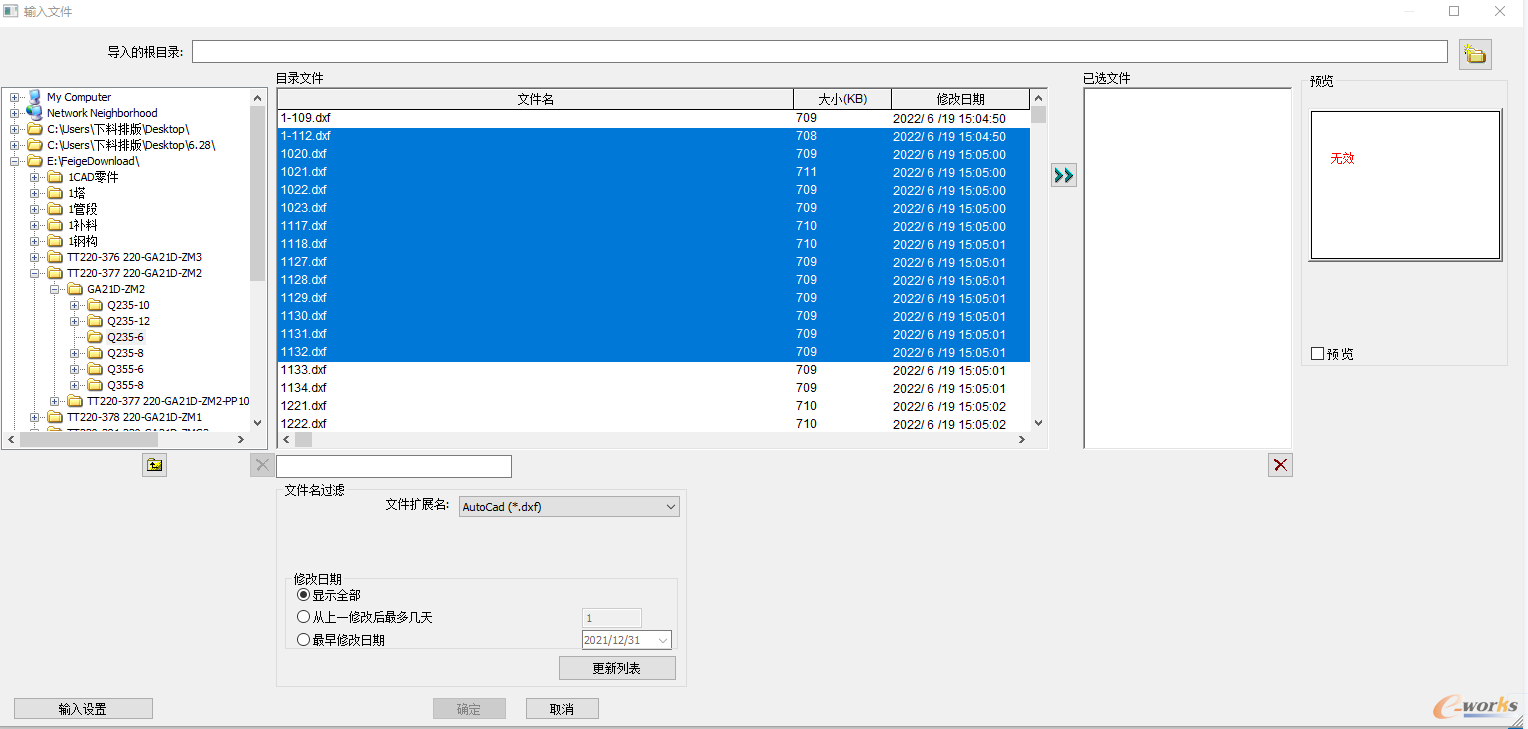Select file 1132.dxf in the list
Viewport: 1528px width, 729px height.
tap(654, 352)
